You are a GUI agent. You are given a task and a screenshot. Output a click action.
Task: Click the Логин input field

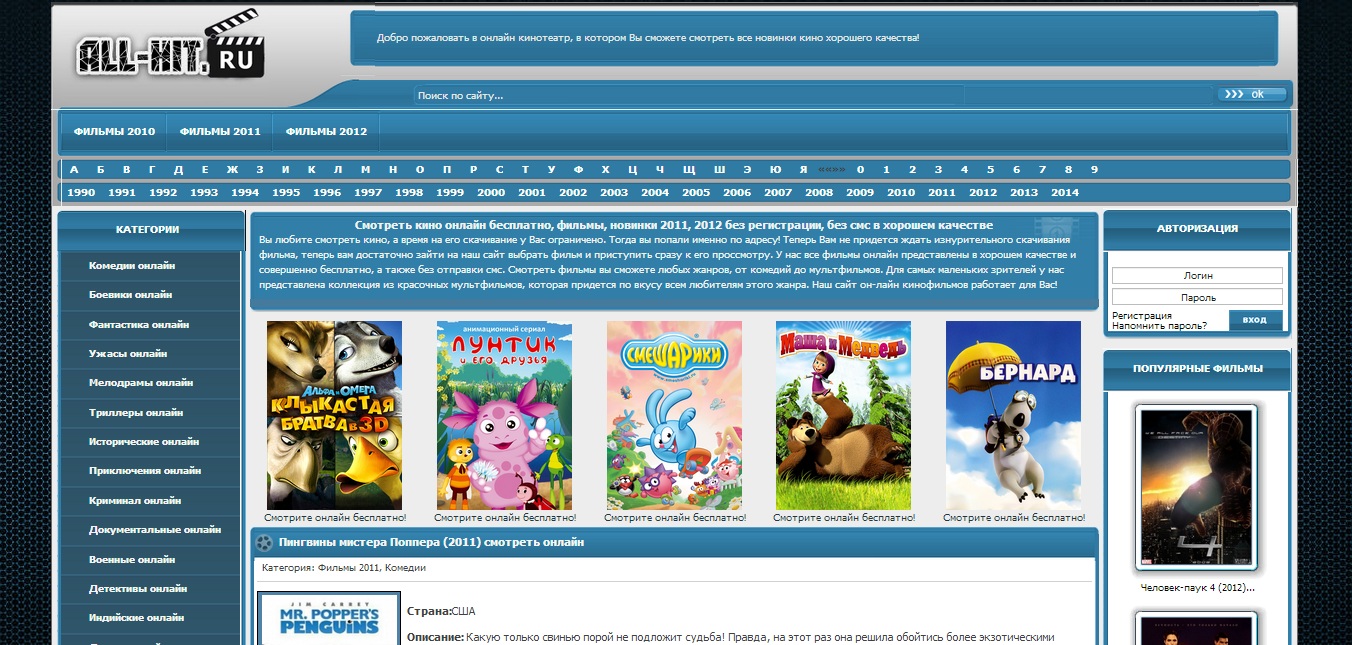pos(1197,276)
